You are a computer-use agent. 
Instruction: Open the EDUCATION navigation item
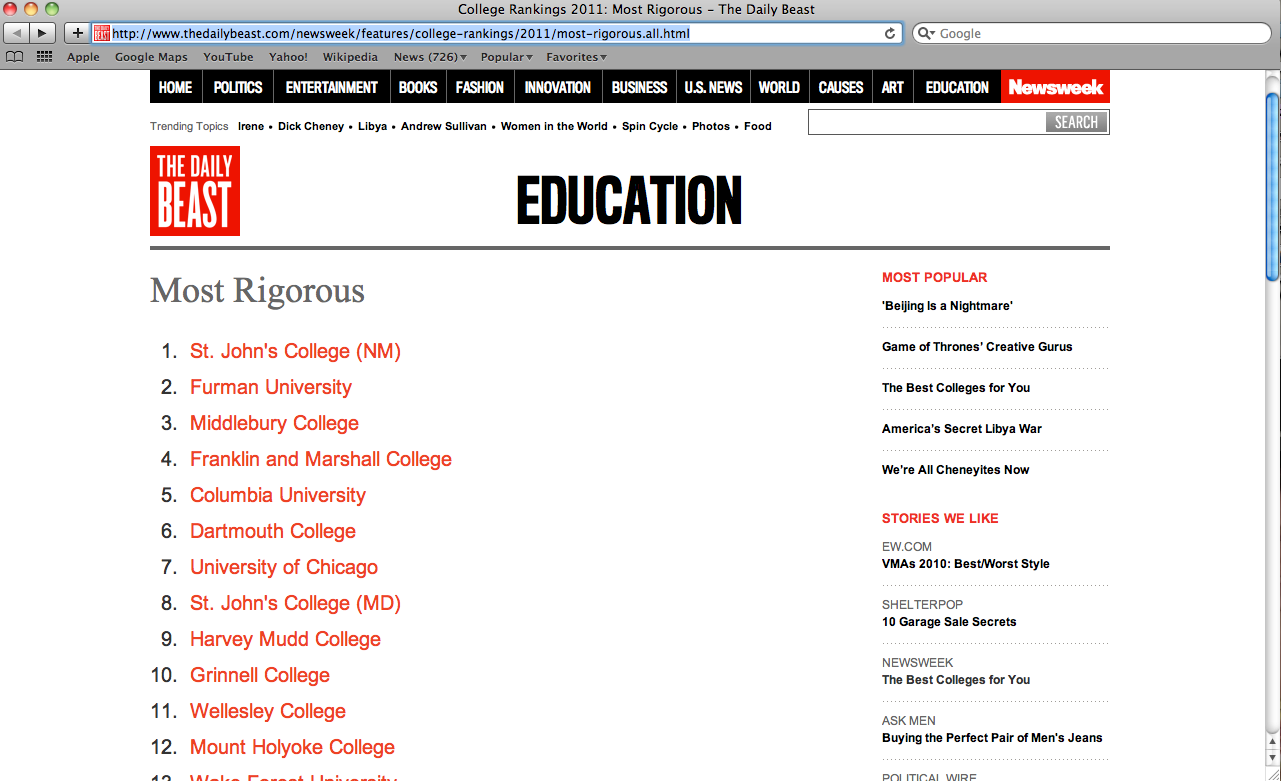click(957, 87)
